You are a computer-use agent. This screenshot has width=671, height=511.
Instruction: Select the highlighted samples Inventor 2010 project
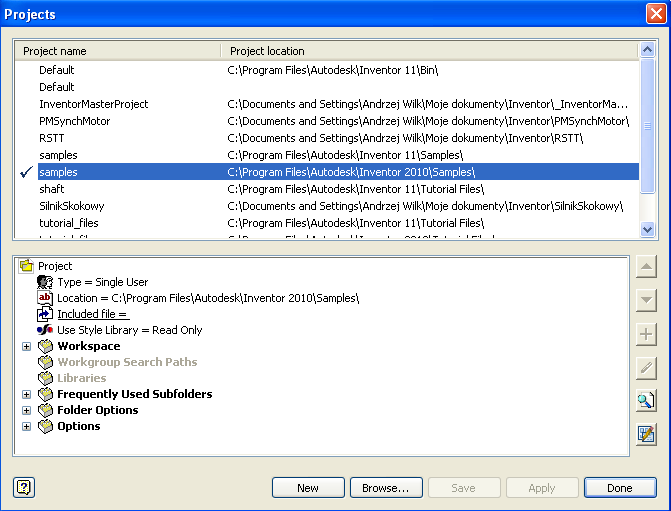338,172
